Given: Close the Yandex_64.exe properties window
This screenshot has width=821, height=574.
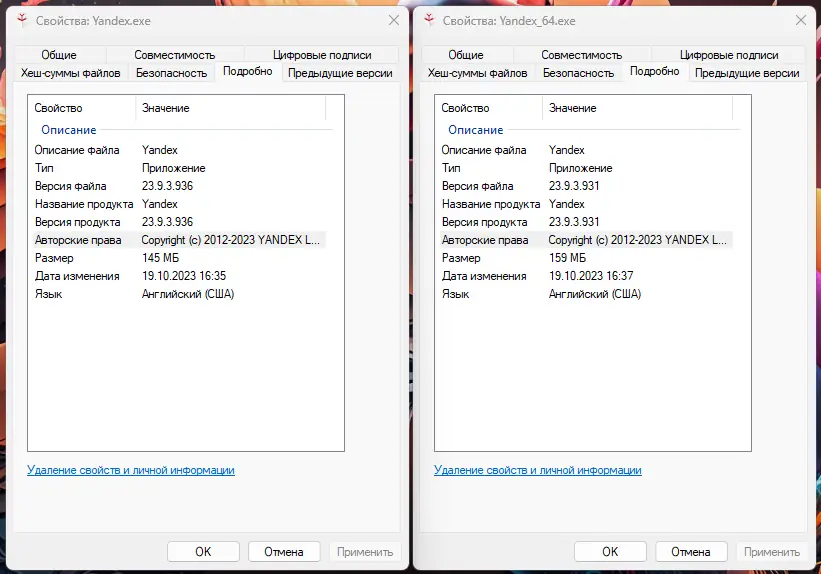Looking at the screenshot, I should click(x=800, y=20).
